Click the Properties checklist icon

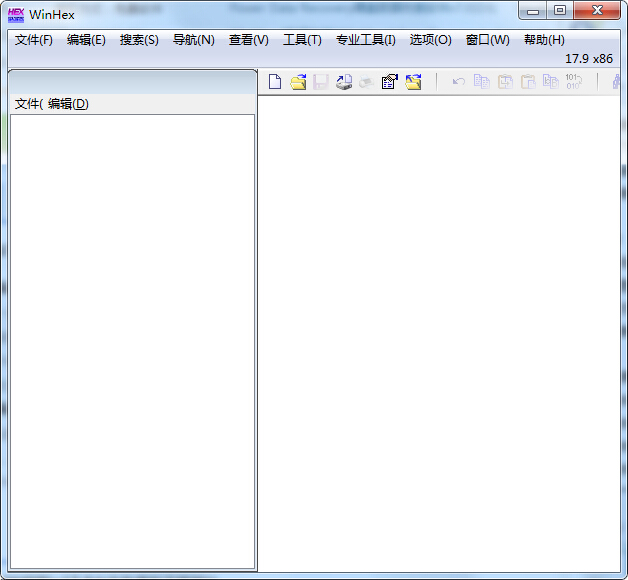(x=390, y=82)
